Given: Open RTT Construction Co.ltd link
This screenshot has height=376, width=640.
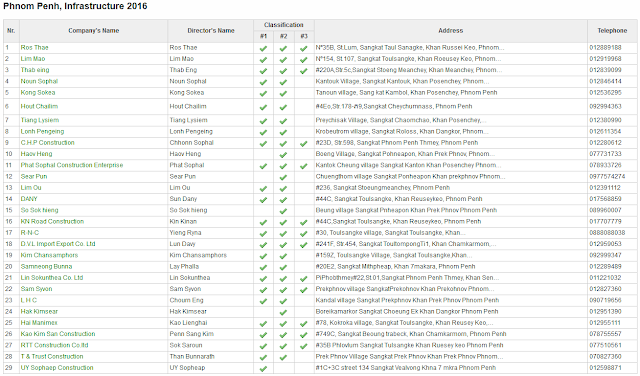Looking at the screenshot, I should [55, 345].
